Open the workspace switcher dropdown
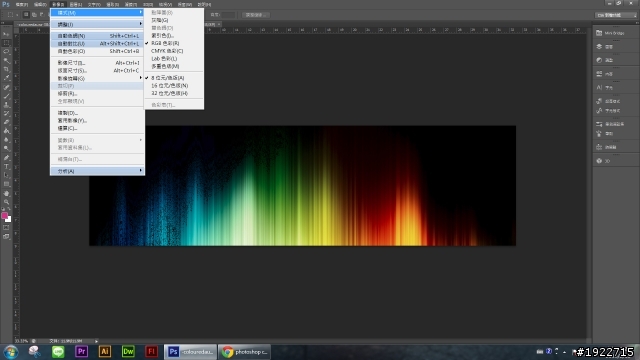Viewport: 640px width, 360px height. (x=616, y=15)
